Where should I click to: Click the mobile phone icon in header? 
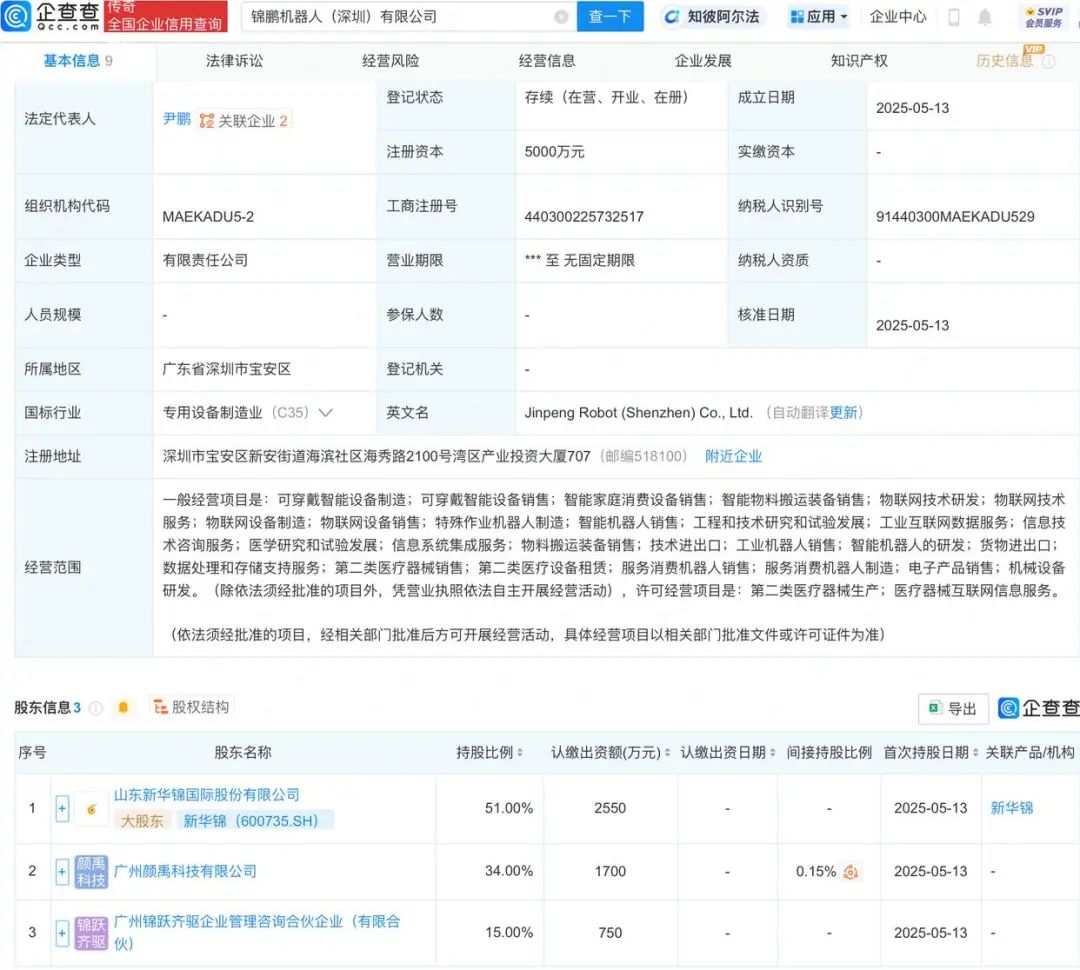pos(954,17)
